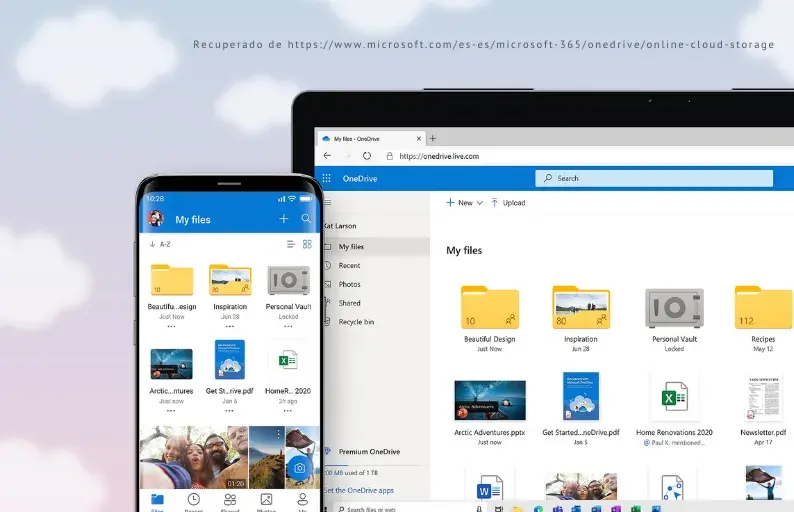Open Microsoft Edge from the taskbar
This screenshot has height=512, width=794.
(538, 508)
